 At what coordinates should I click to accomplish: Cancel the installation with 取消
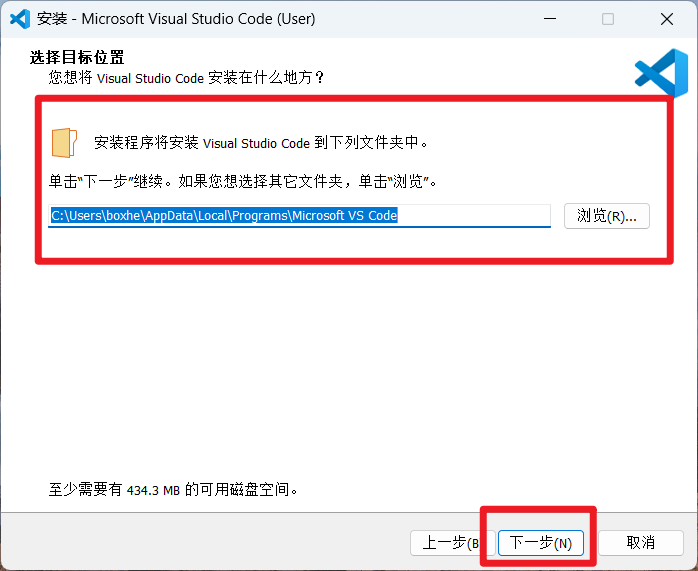[641, 543]
